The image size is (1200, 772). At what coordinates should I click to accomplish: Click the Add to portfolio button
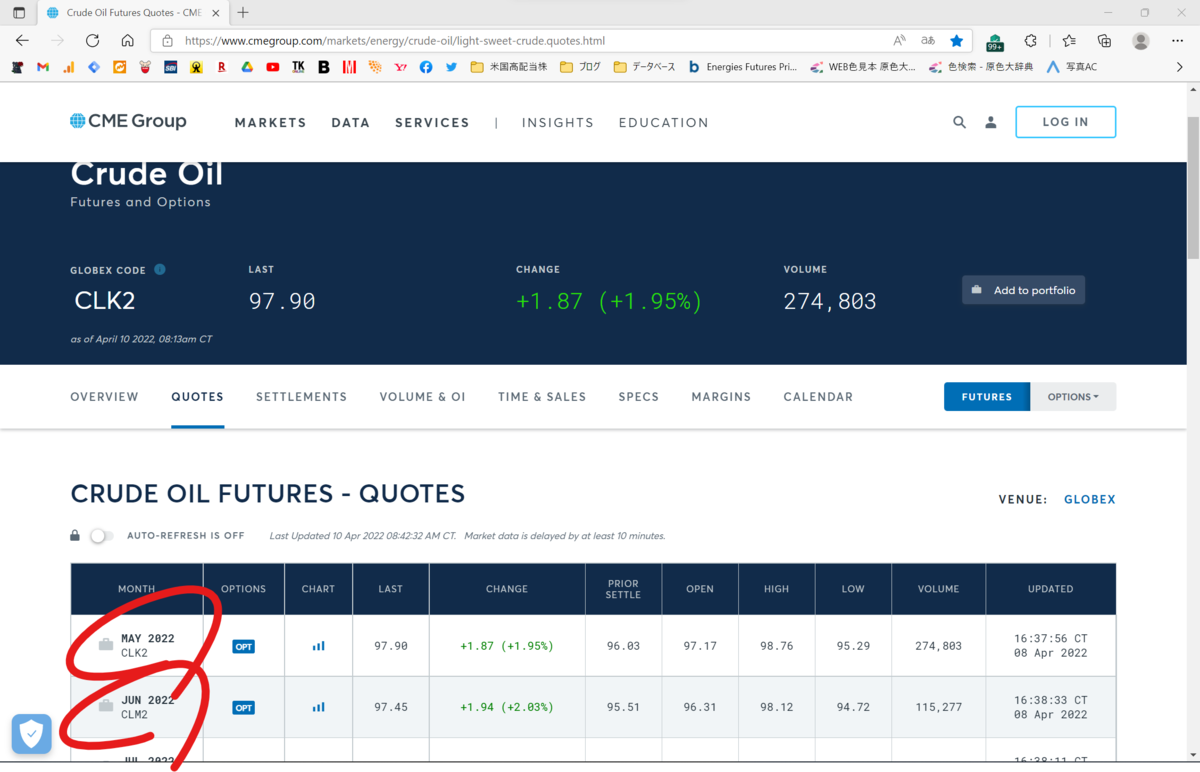pyautogui.click(x=1023, y=290)
